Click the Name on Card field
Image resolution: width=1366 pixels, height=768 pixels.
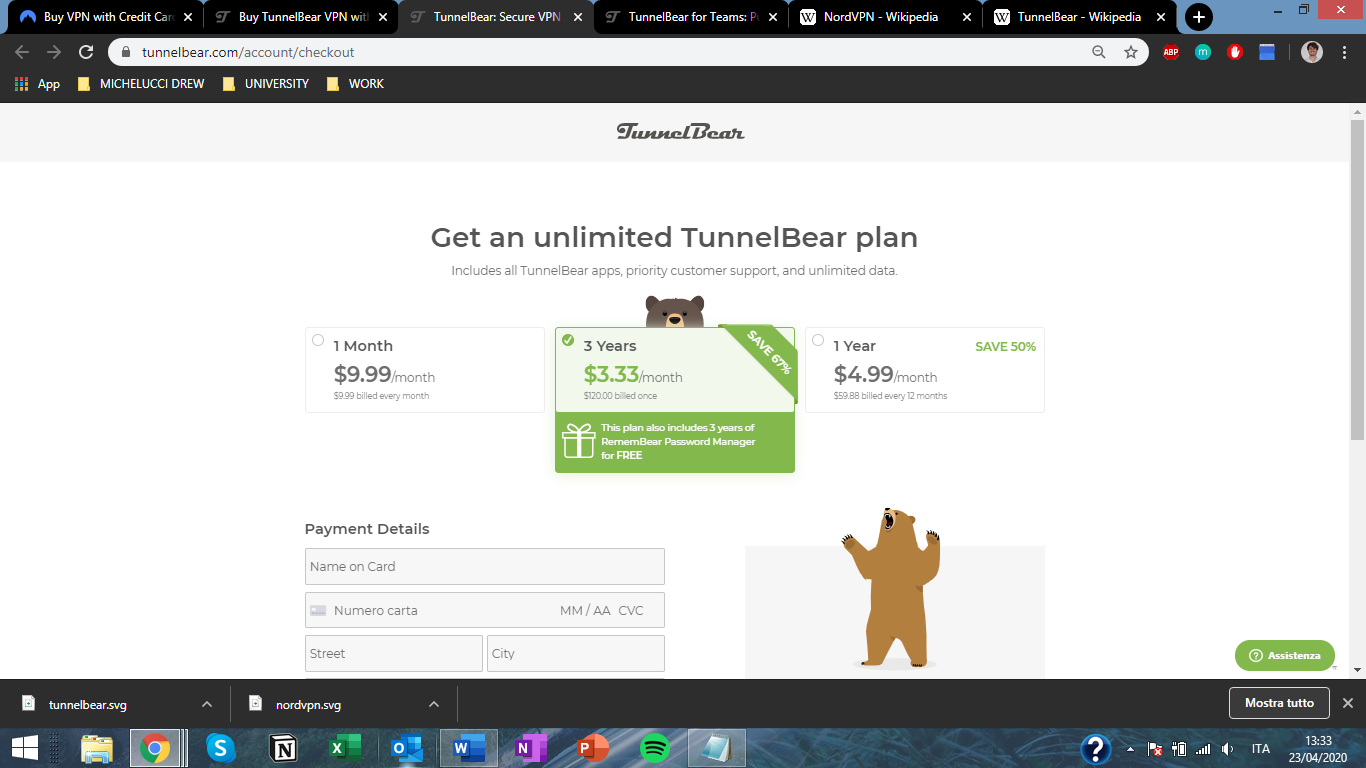pos(485,566)
